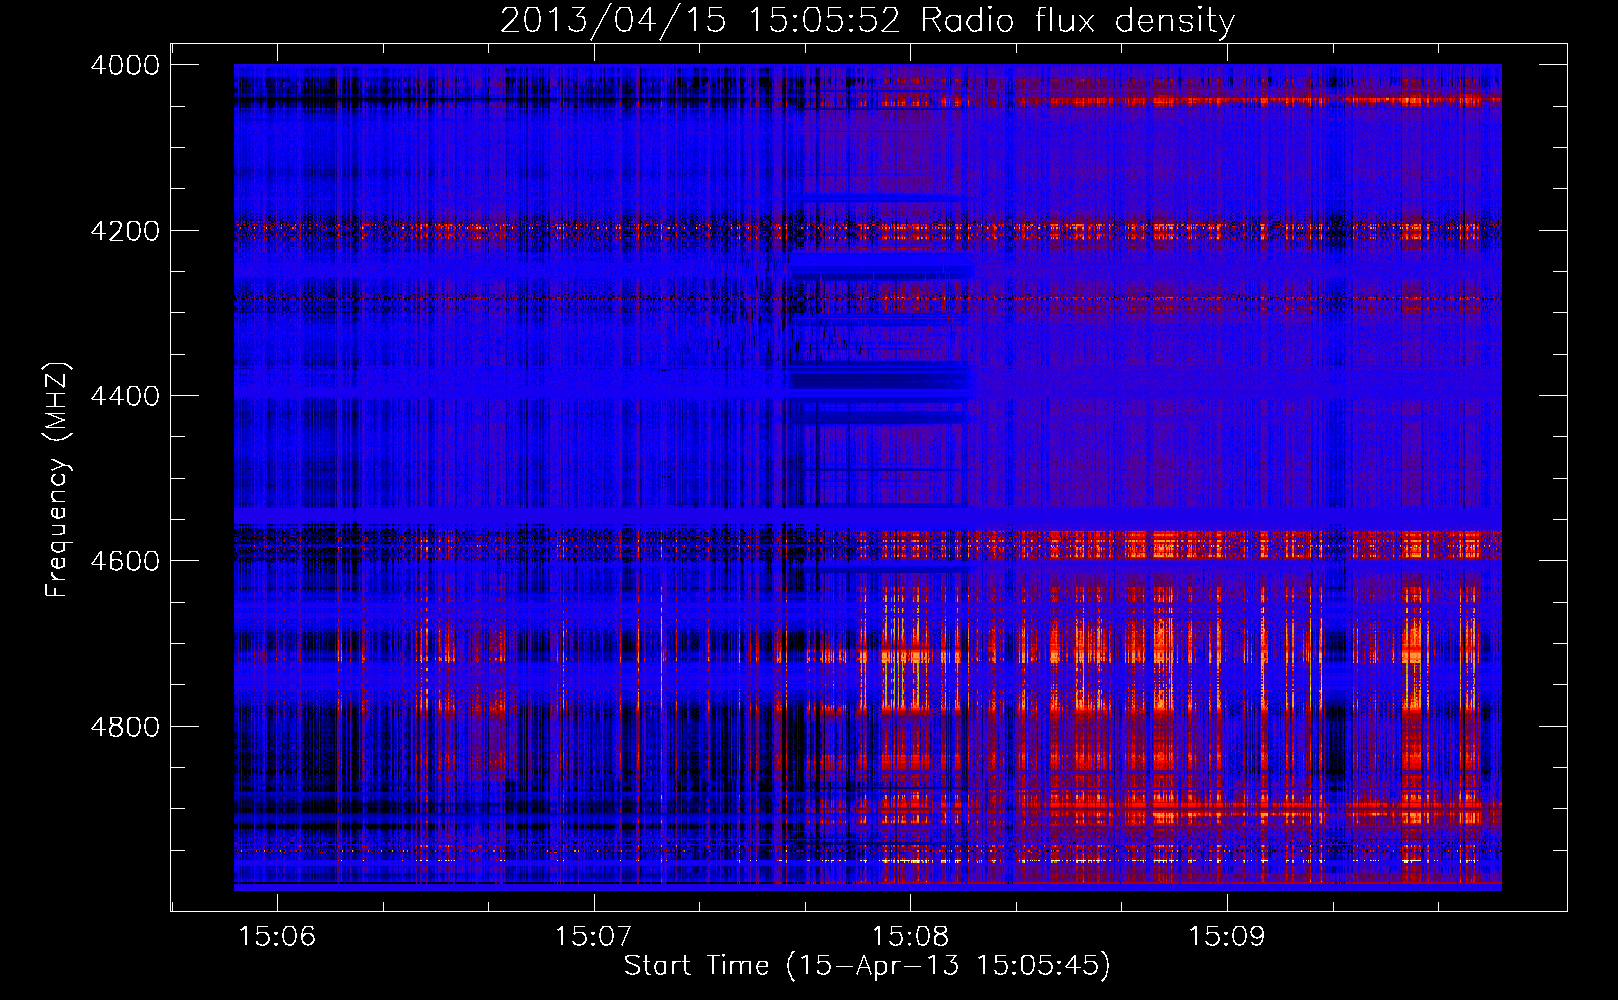This screenshot has width=1618, height=1000.
Task: Click the 4800 frequency tick label
Action: tap(125, 727)
